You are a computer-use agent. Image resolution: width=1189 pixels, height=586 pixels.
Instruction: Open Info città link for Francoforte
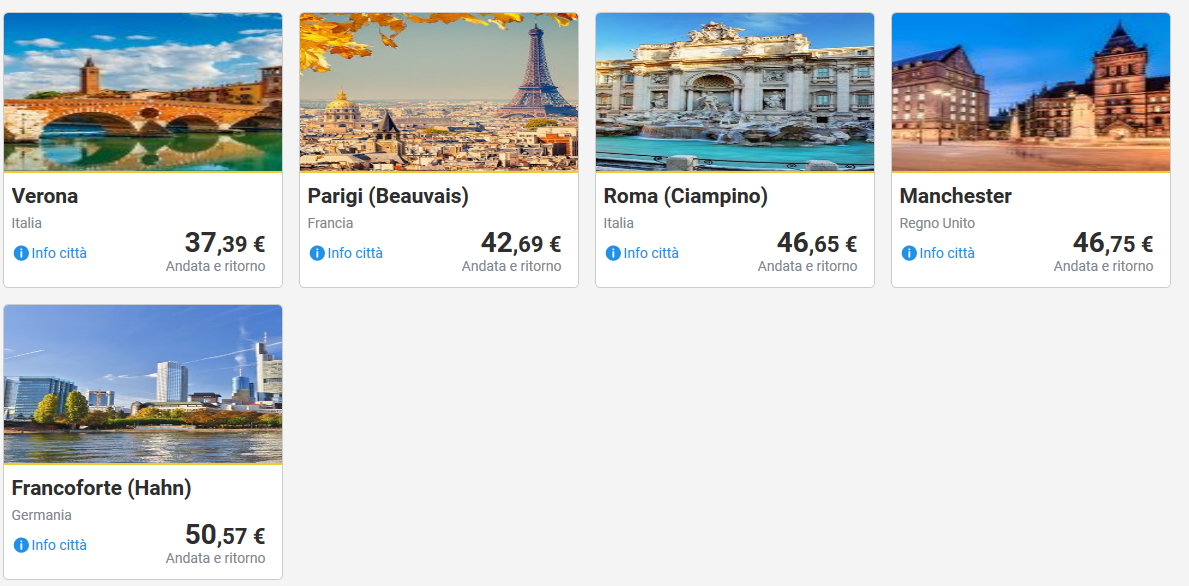[59, 545]
